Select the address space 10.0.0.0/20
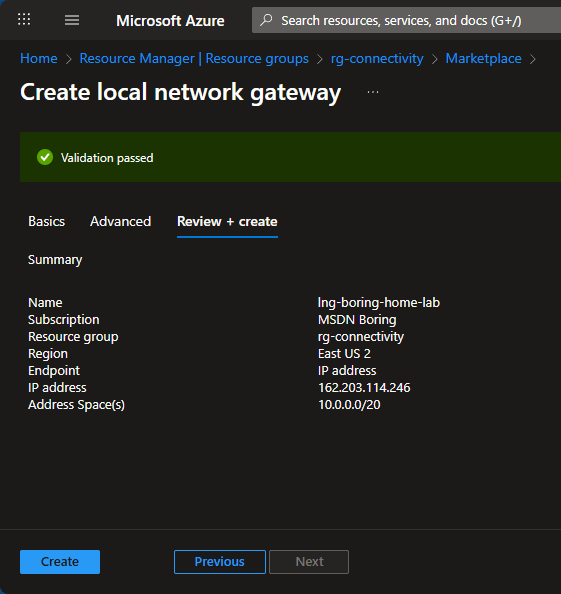Viewport: 561px width, 594px height. click(349, 405)
